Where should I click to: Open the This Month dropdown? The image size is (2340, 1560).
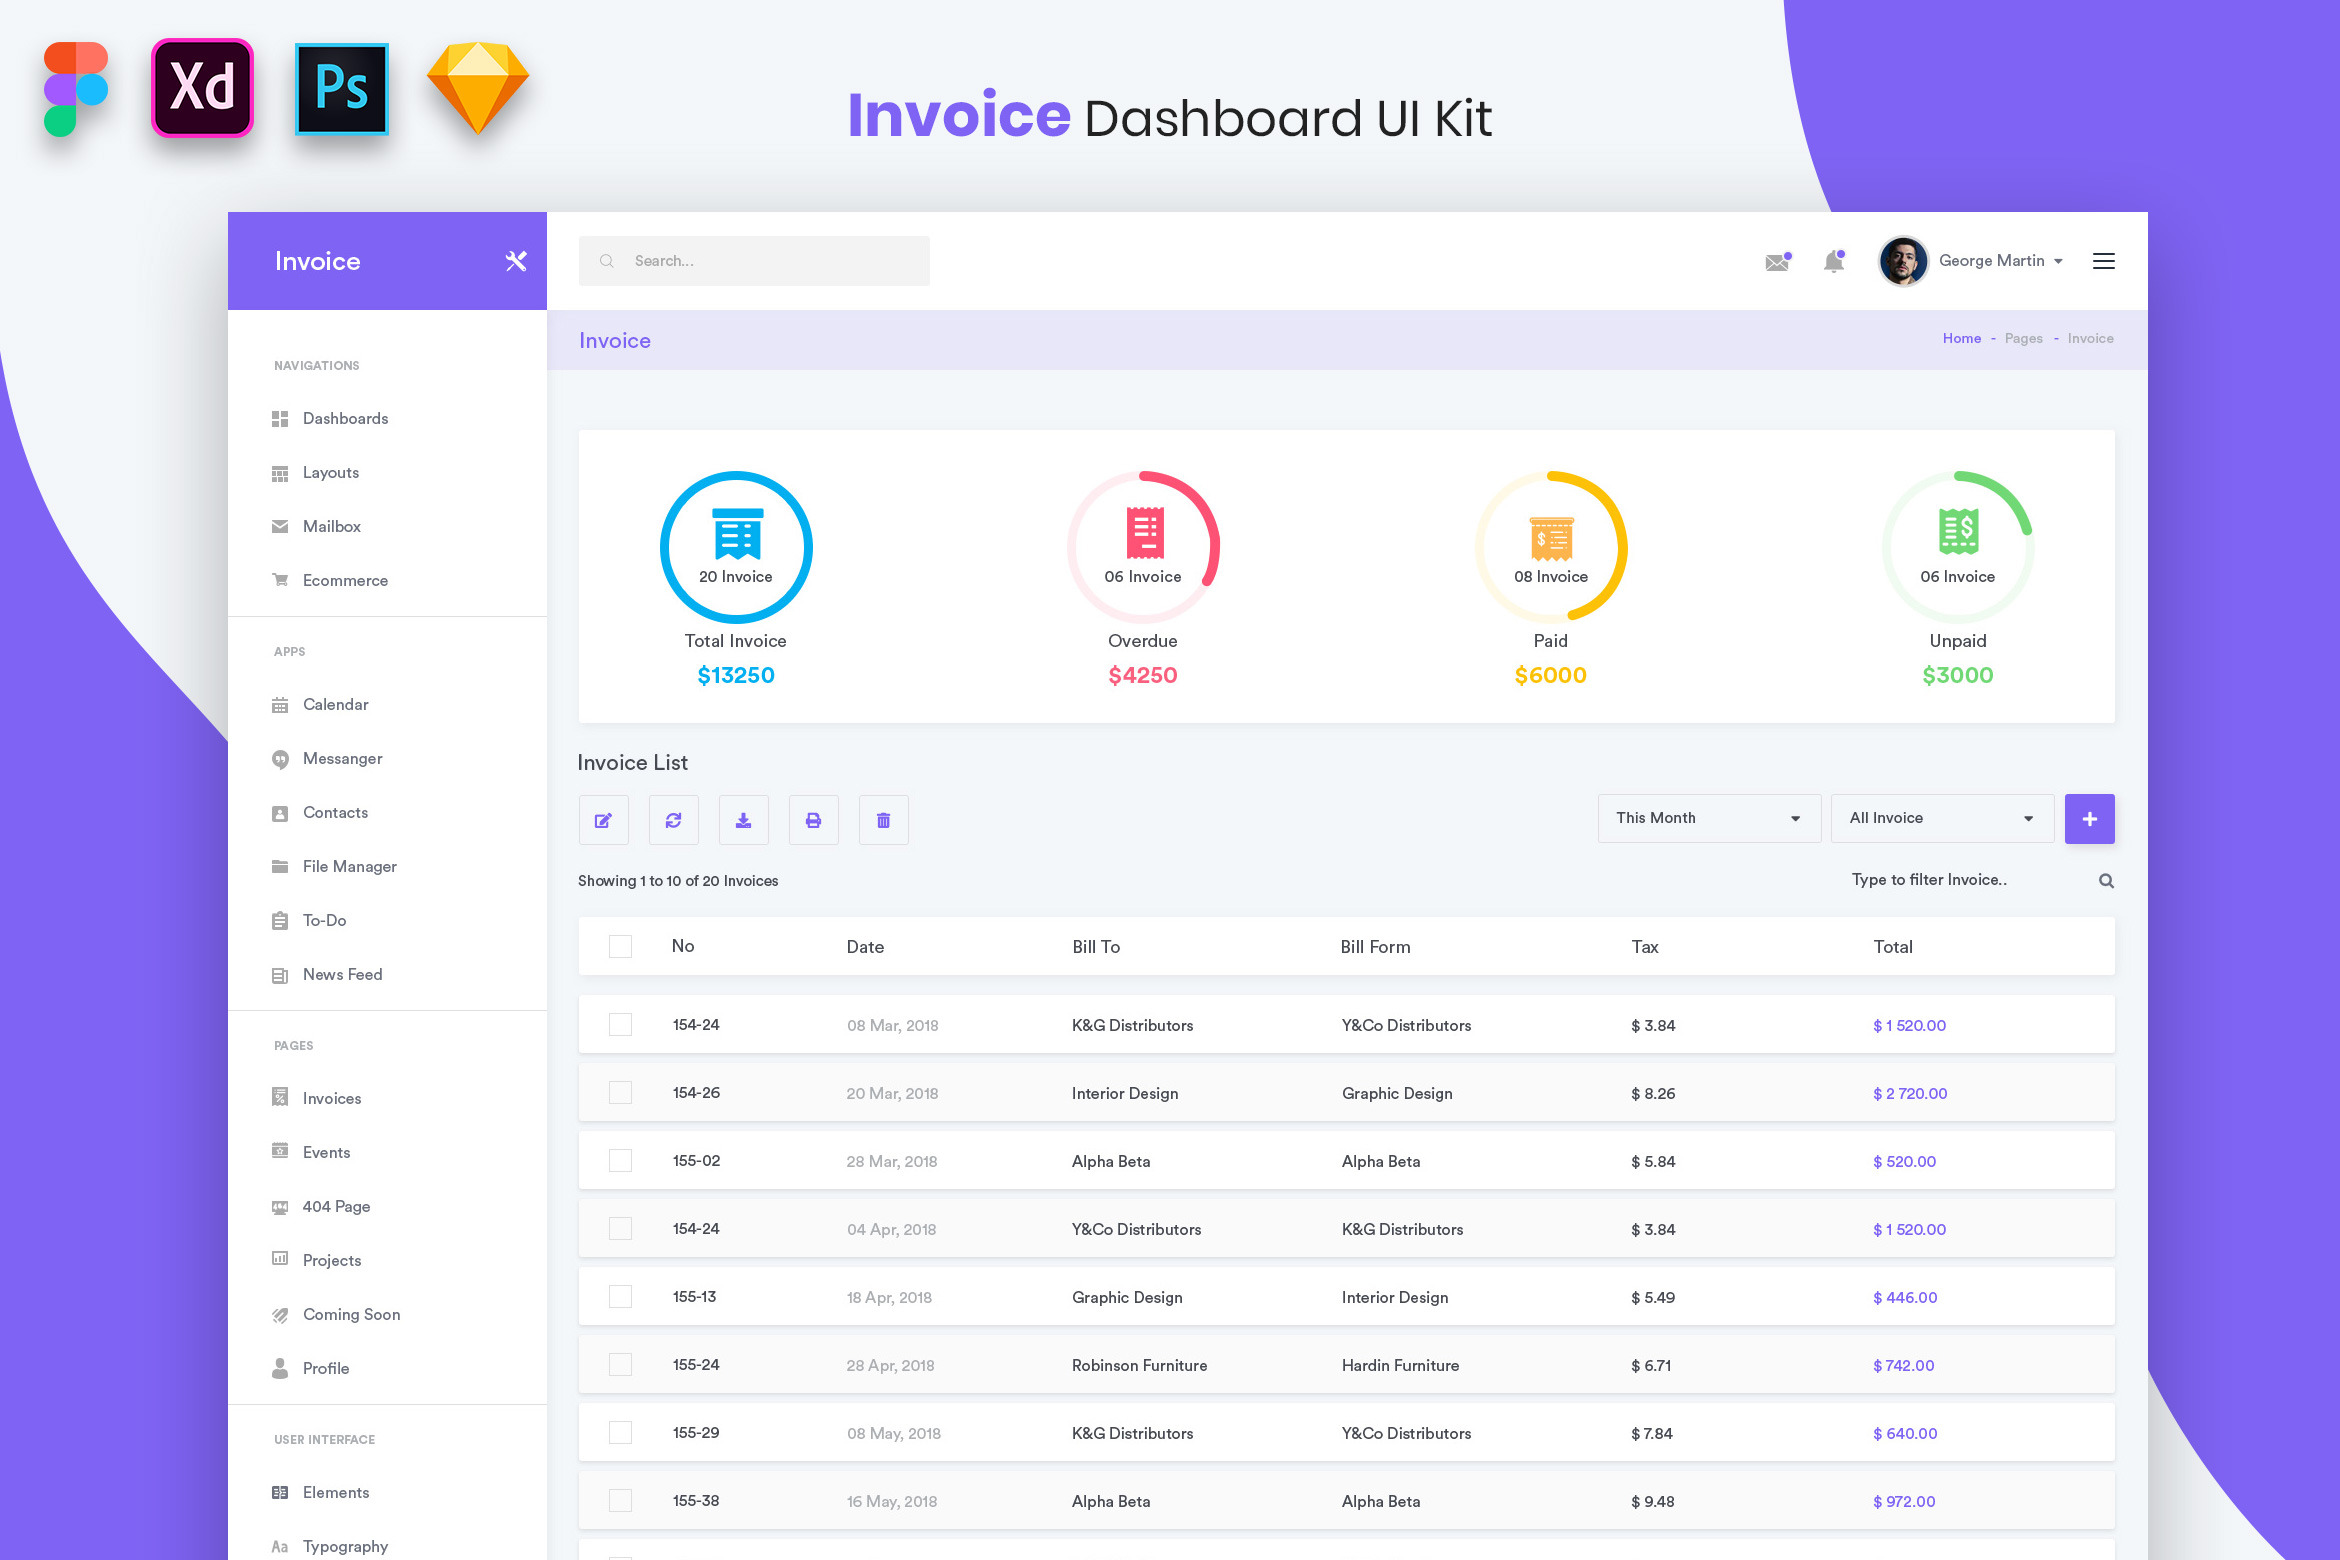click(1708, 818)
